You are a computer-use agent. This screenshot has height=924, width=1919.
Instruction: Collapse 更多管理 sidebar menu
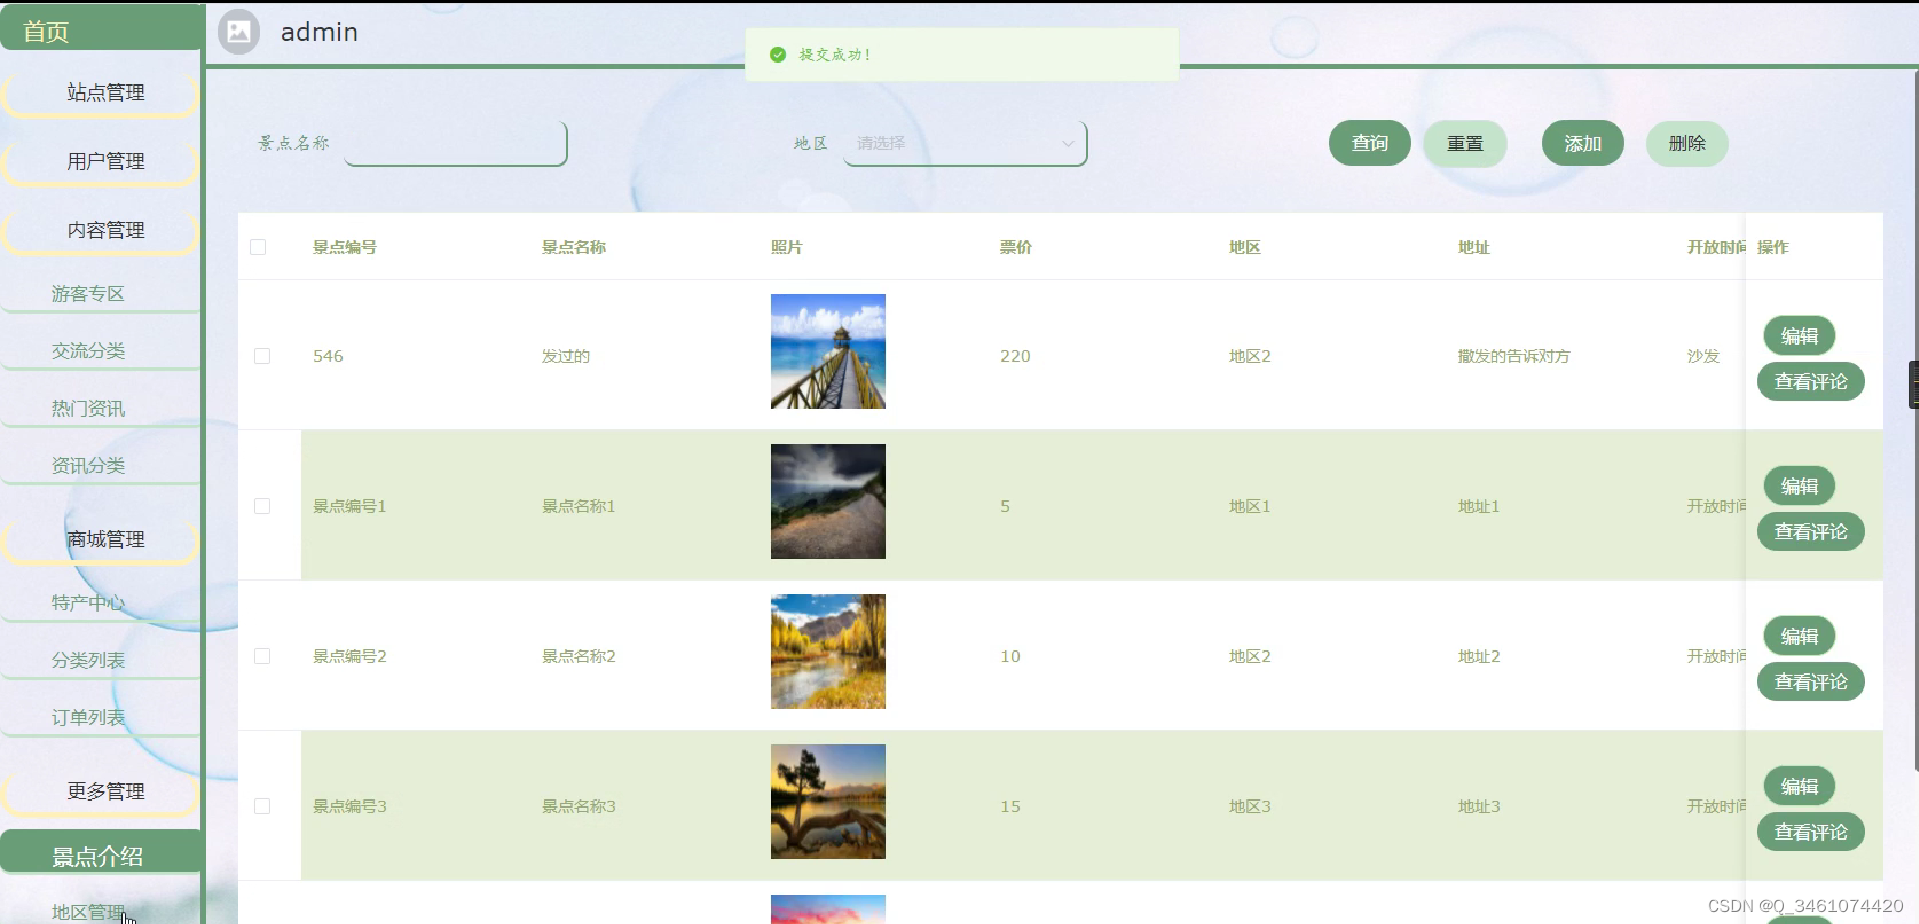[x=101, y=791]
